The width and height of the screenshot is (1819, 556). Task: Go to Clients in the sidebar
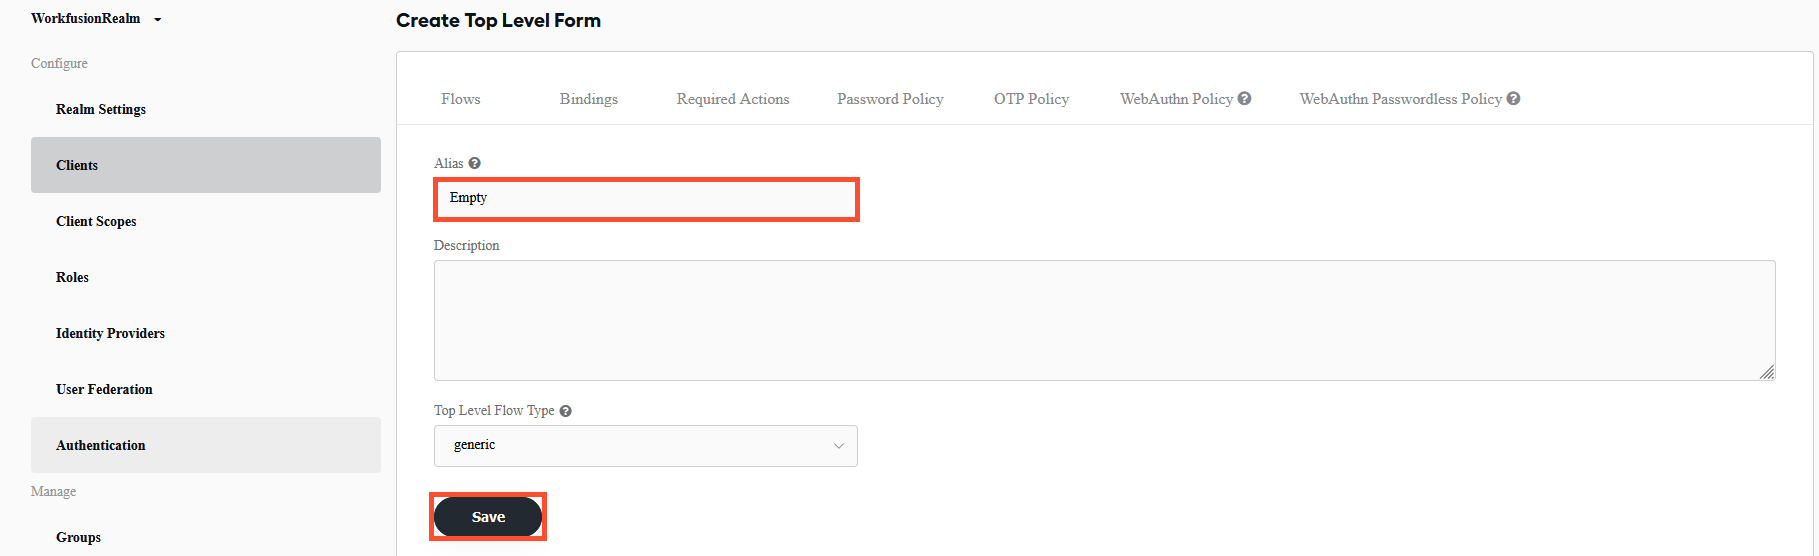coord(77,165)
